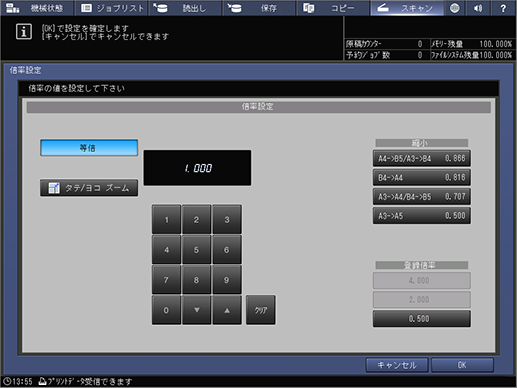Choose registered ratio 4.000

tap(422, 280)
